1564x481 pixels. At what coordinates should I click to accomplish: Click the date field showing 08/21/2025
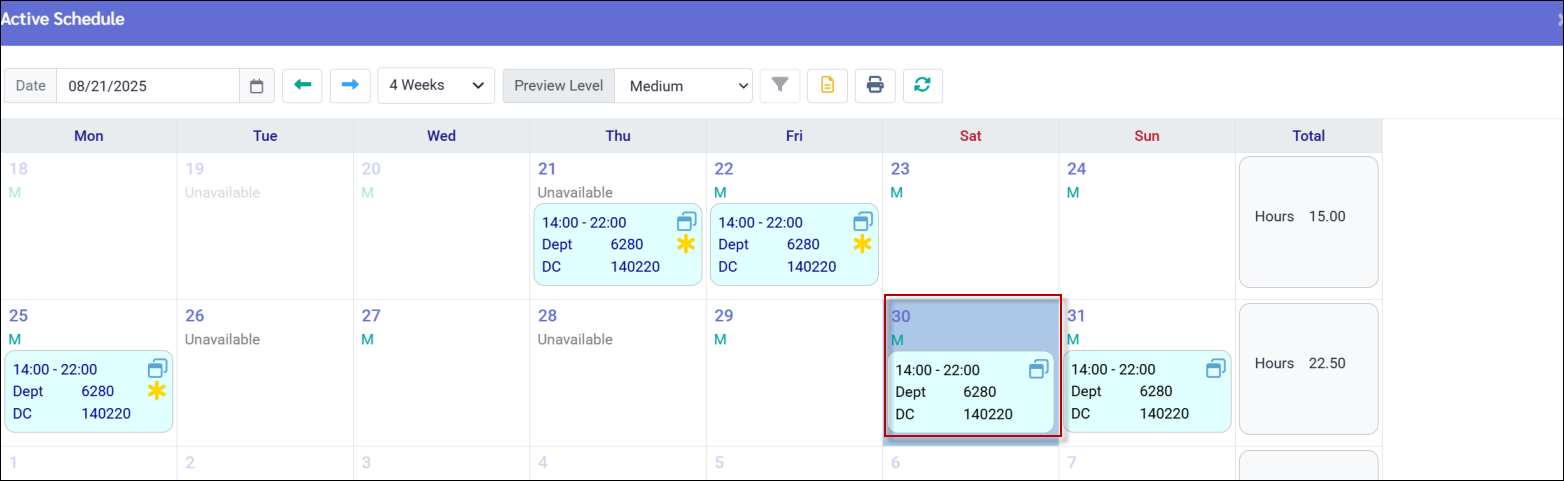147,86
